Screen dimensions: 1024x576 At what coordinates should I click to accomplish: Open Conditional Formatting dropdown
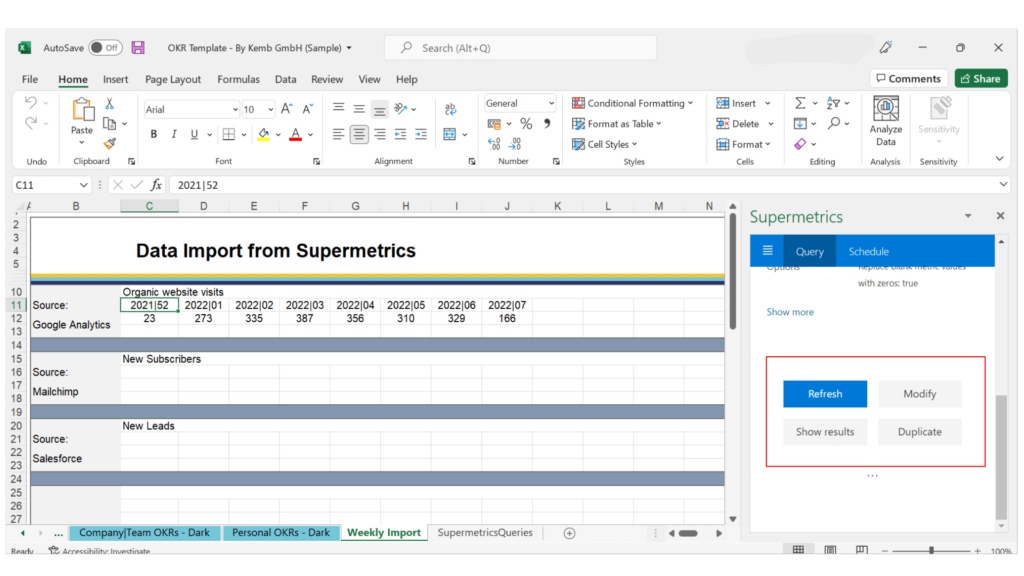(633, 103)
